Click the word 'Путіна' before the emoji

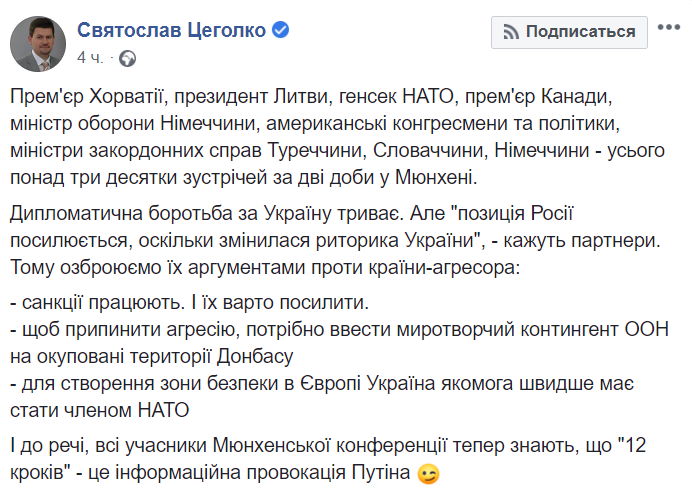381,473
